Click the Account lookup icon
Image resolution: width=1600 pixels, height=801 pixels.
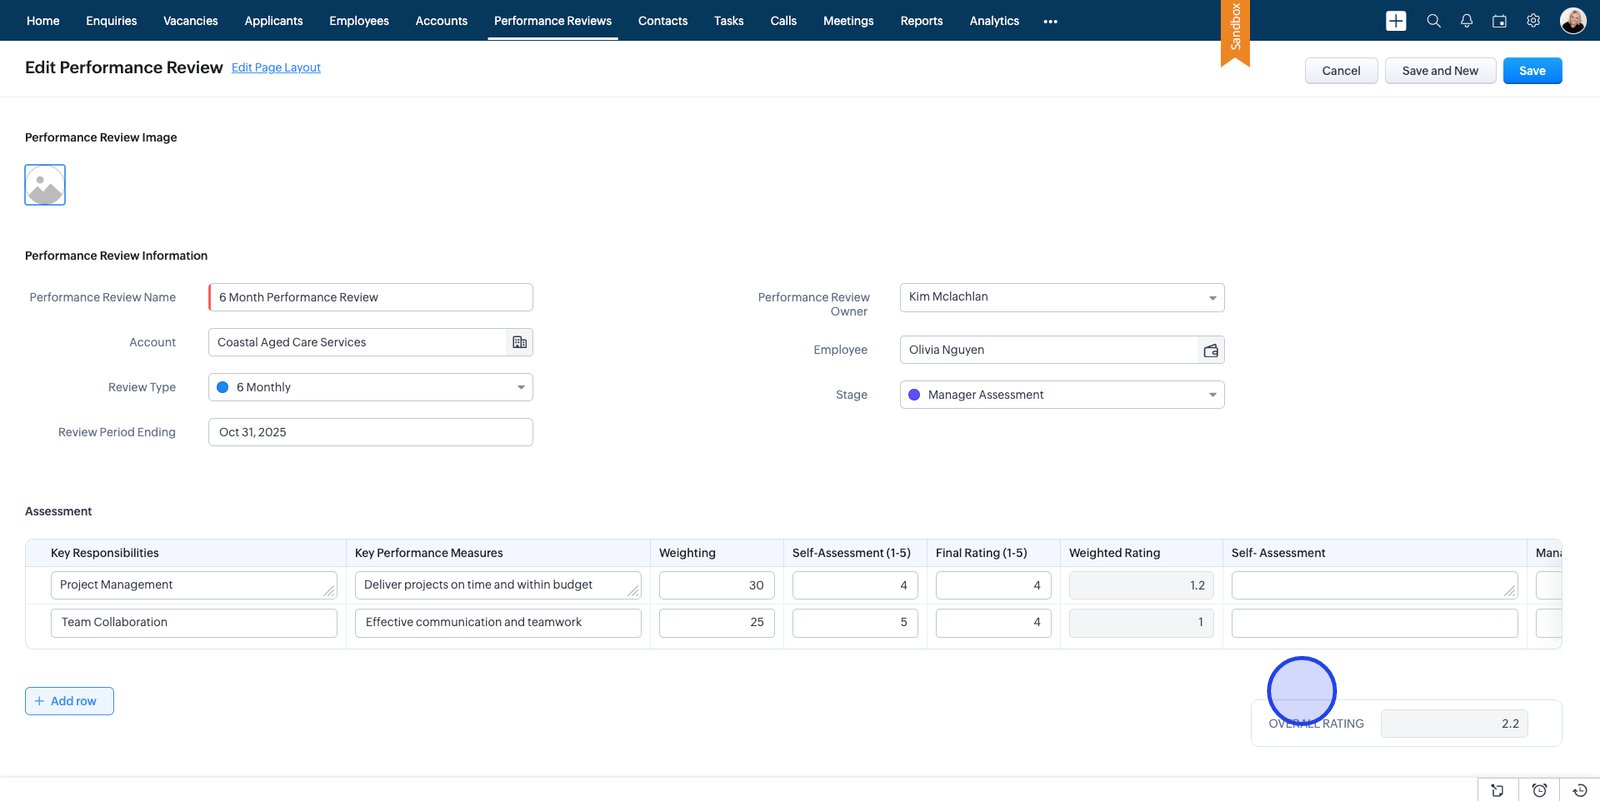519,342
